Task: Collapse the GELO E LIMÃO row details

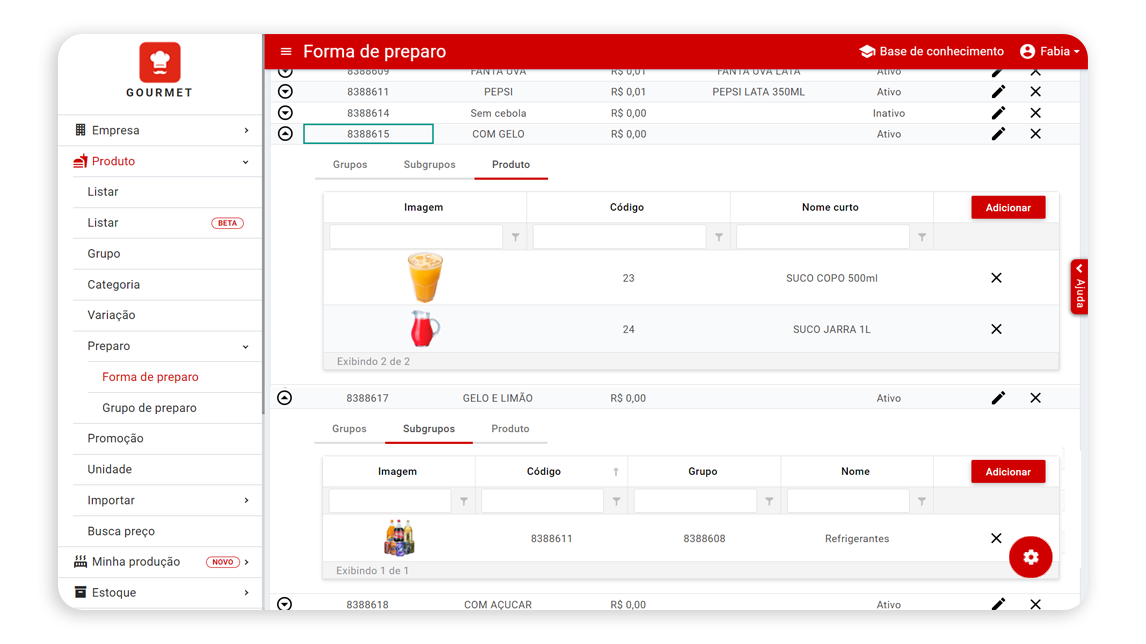Action: 284,398
